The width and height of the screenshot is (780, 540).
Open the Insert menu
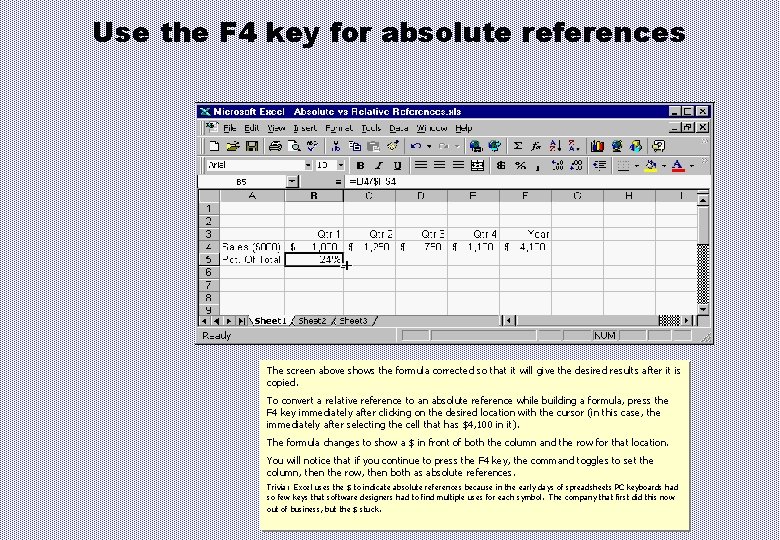[x=305, y=128]
